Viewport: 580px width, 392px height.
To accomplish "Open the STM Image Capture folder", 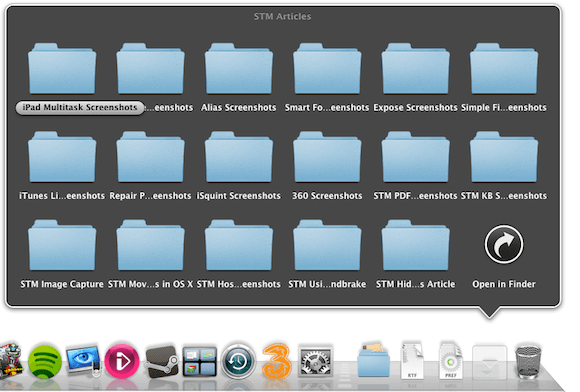I will (x=62, y=246).
